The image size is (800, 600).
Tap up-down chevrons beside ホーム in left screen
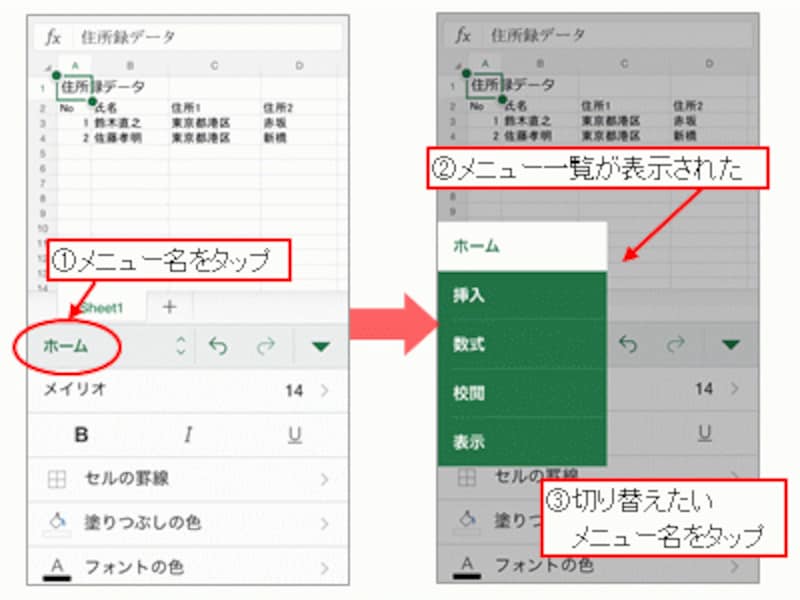tap(180, 345)
